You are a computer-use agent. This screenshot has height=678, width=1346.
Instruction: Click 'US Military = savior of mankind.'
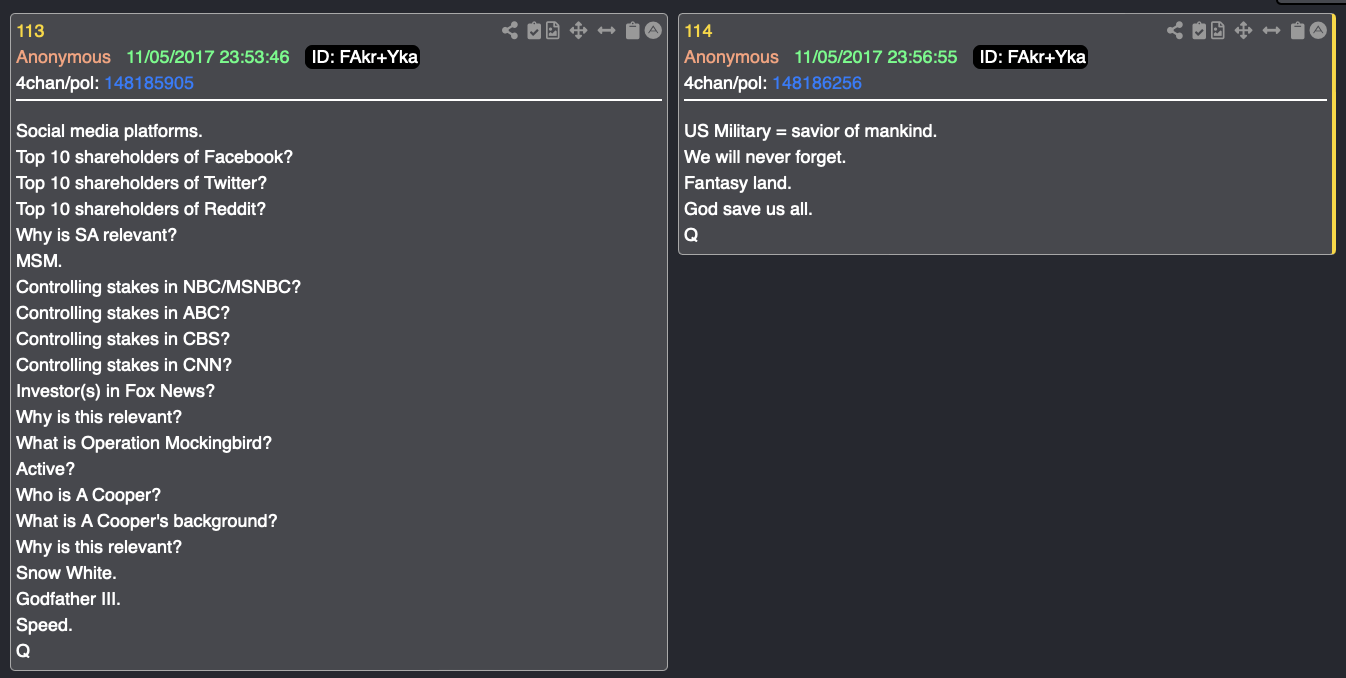[810, 131]
